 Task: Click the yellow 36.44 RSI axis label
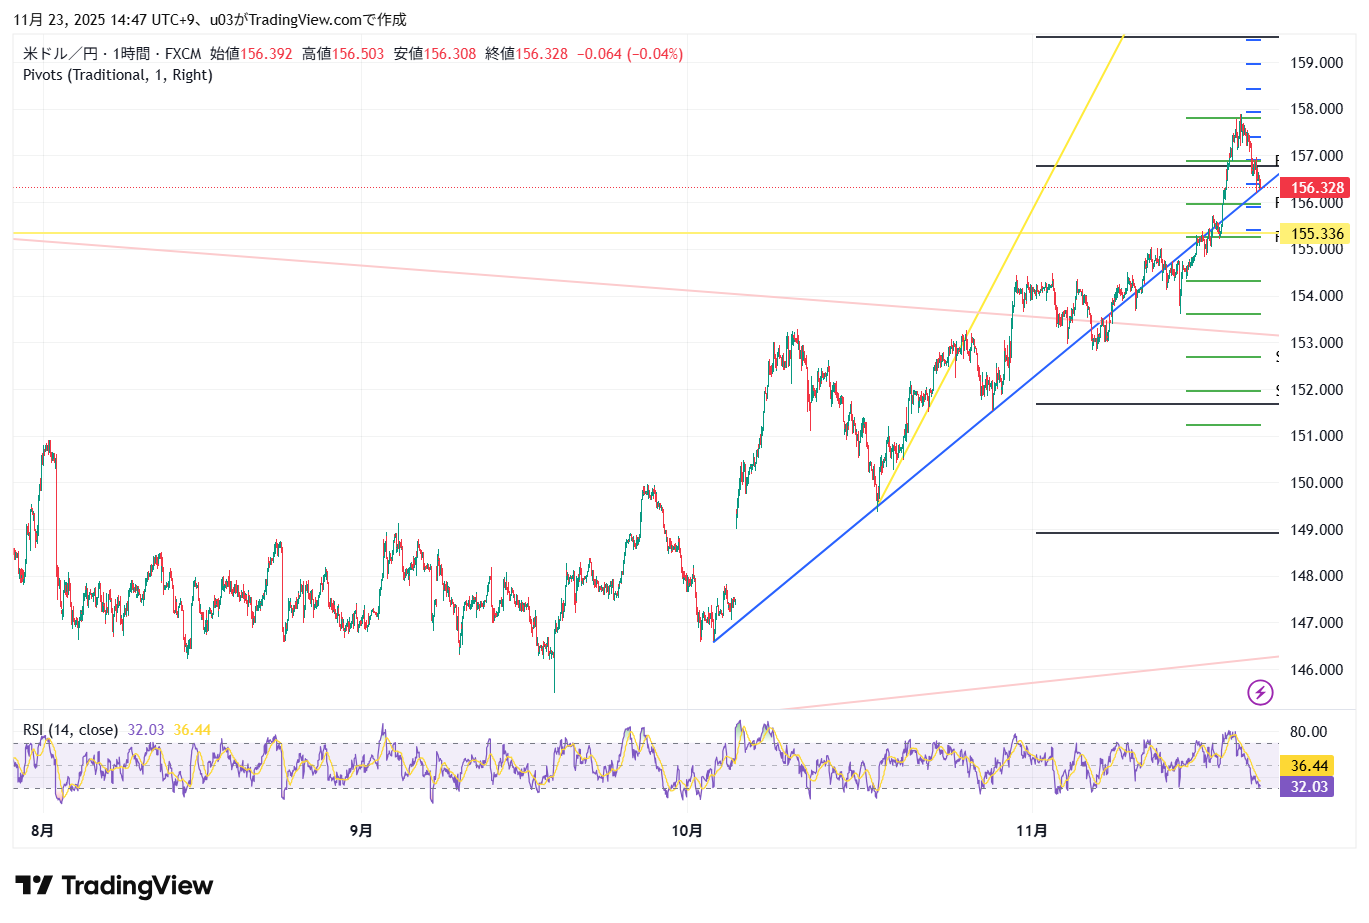1309,766
